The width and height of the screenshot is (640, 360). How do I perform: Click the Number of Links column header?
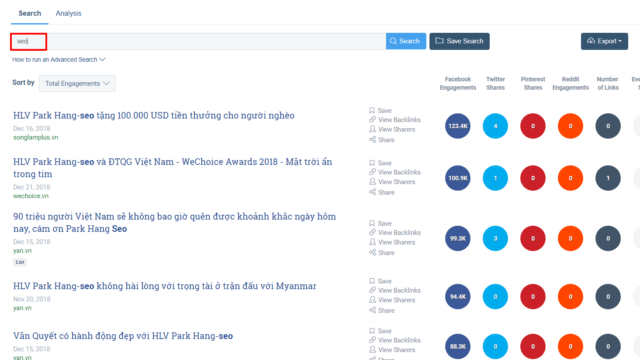tap(608, 83)
